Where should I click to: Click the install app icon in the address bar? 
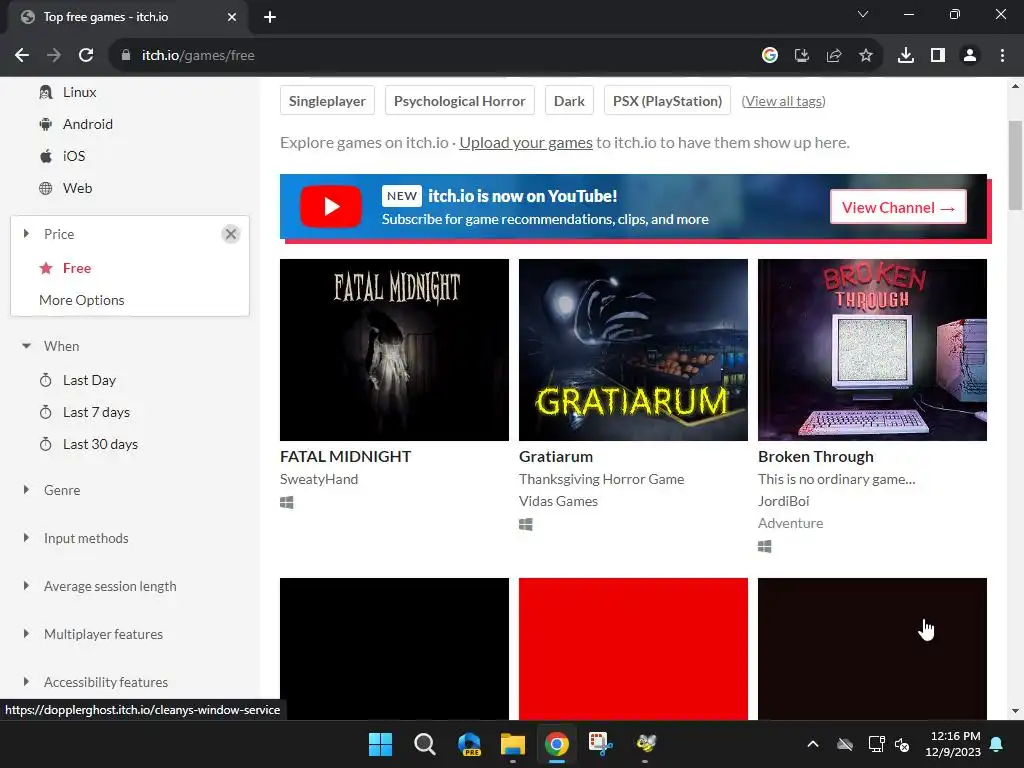[801, 56]
